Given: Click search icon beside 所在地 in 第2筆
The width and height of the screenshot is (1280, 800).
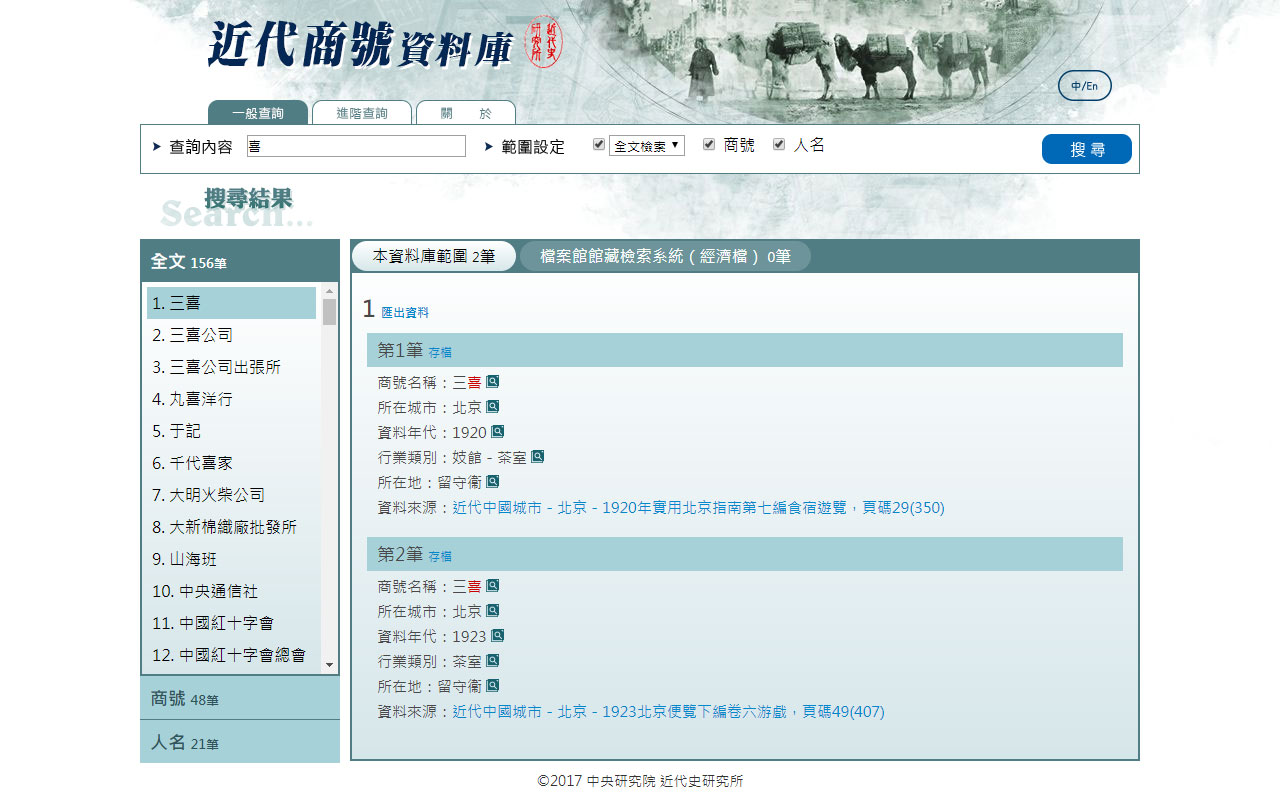Looking at the screenshot, I should pos(492,685).
